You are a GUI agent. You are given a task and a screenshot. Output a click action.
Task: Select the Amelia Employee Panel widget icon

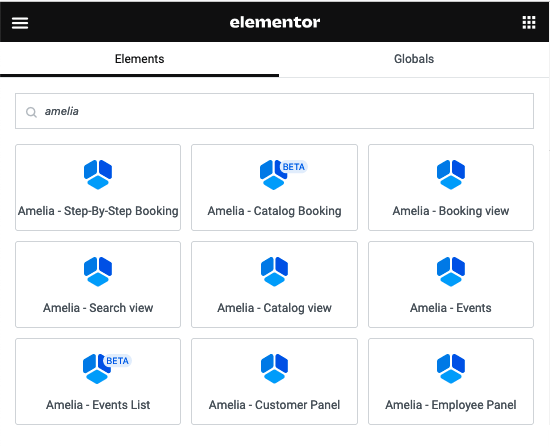pyautogui.click(x=451, y=368)
